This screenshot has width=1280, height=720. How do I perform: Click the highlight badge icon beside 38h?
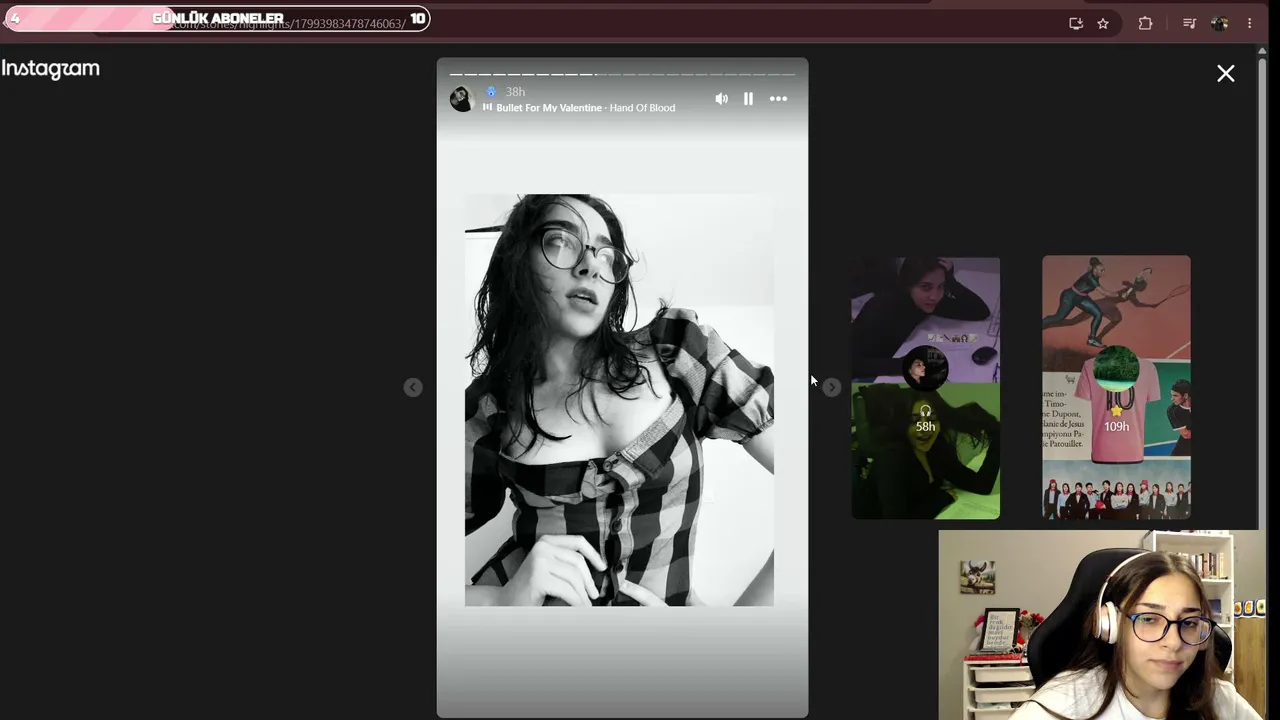490,92
